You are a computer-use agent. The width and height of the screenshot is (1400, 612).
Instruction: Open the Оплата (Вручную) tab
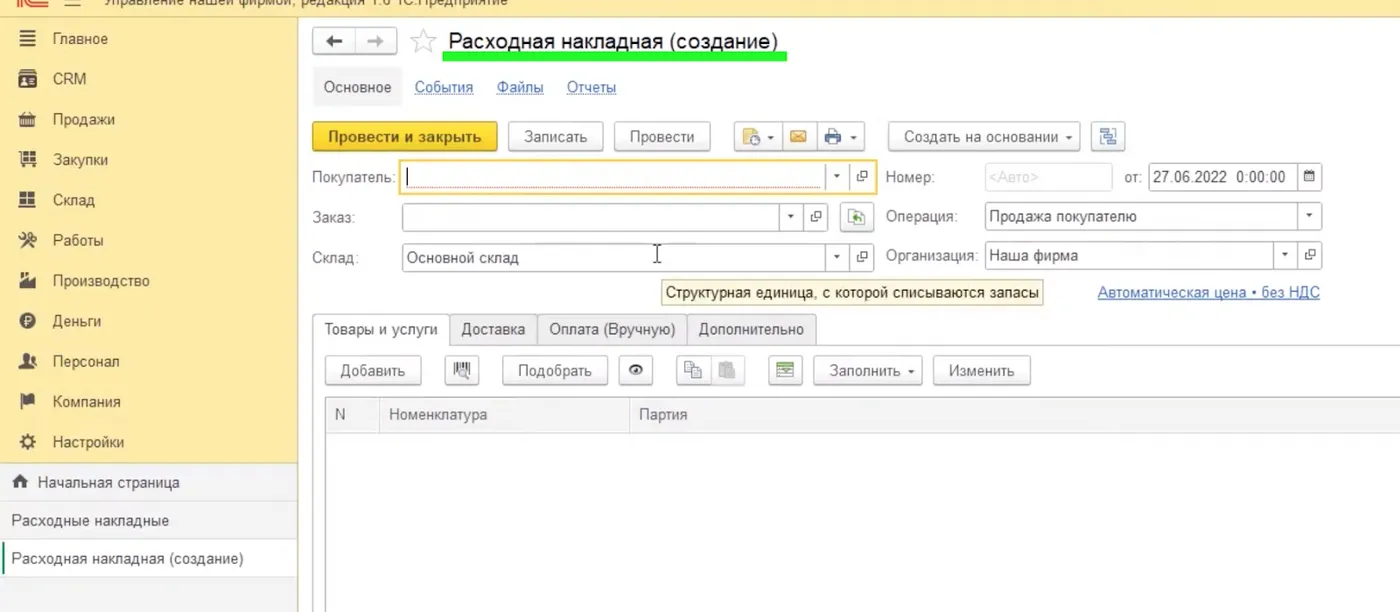pyautogui.click(x=612, y=329)
